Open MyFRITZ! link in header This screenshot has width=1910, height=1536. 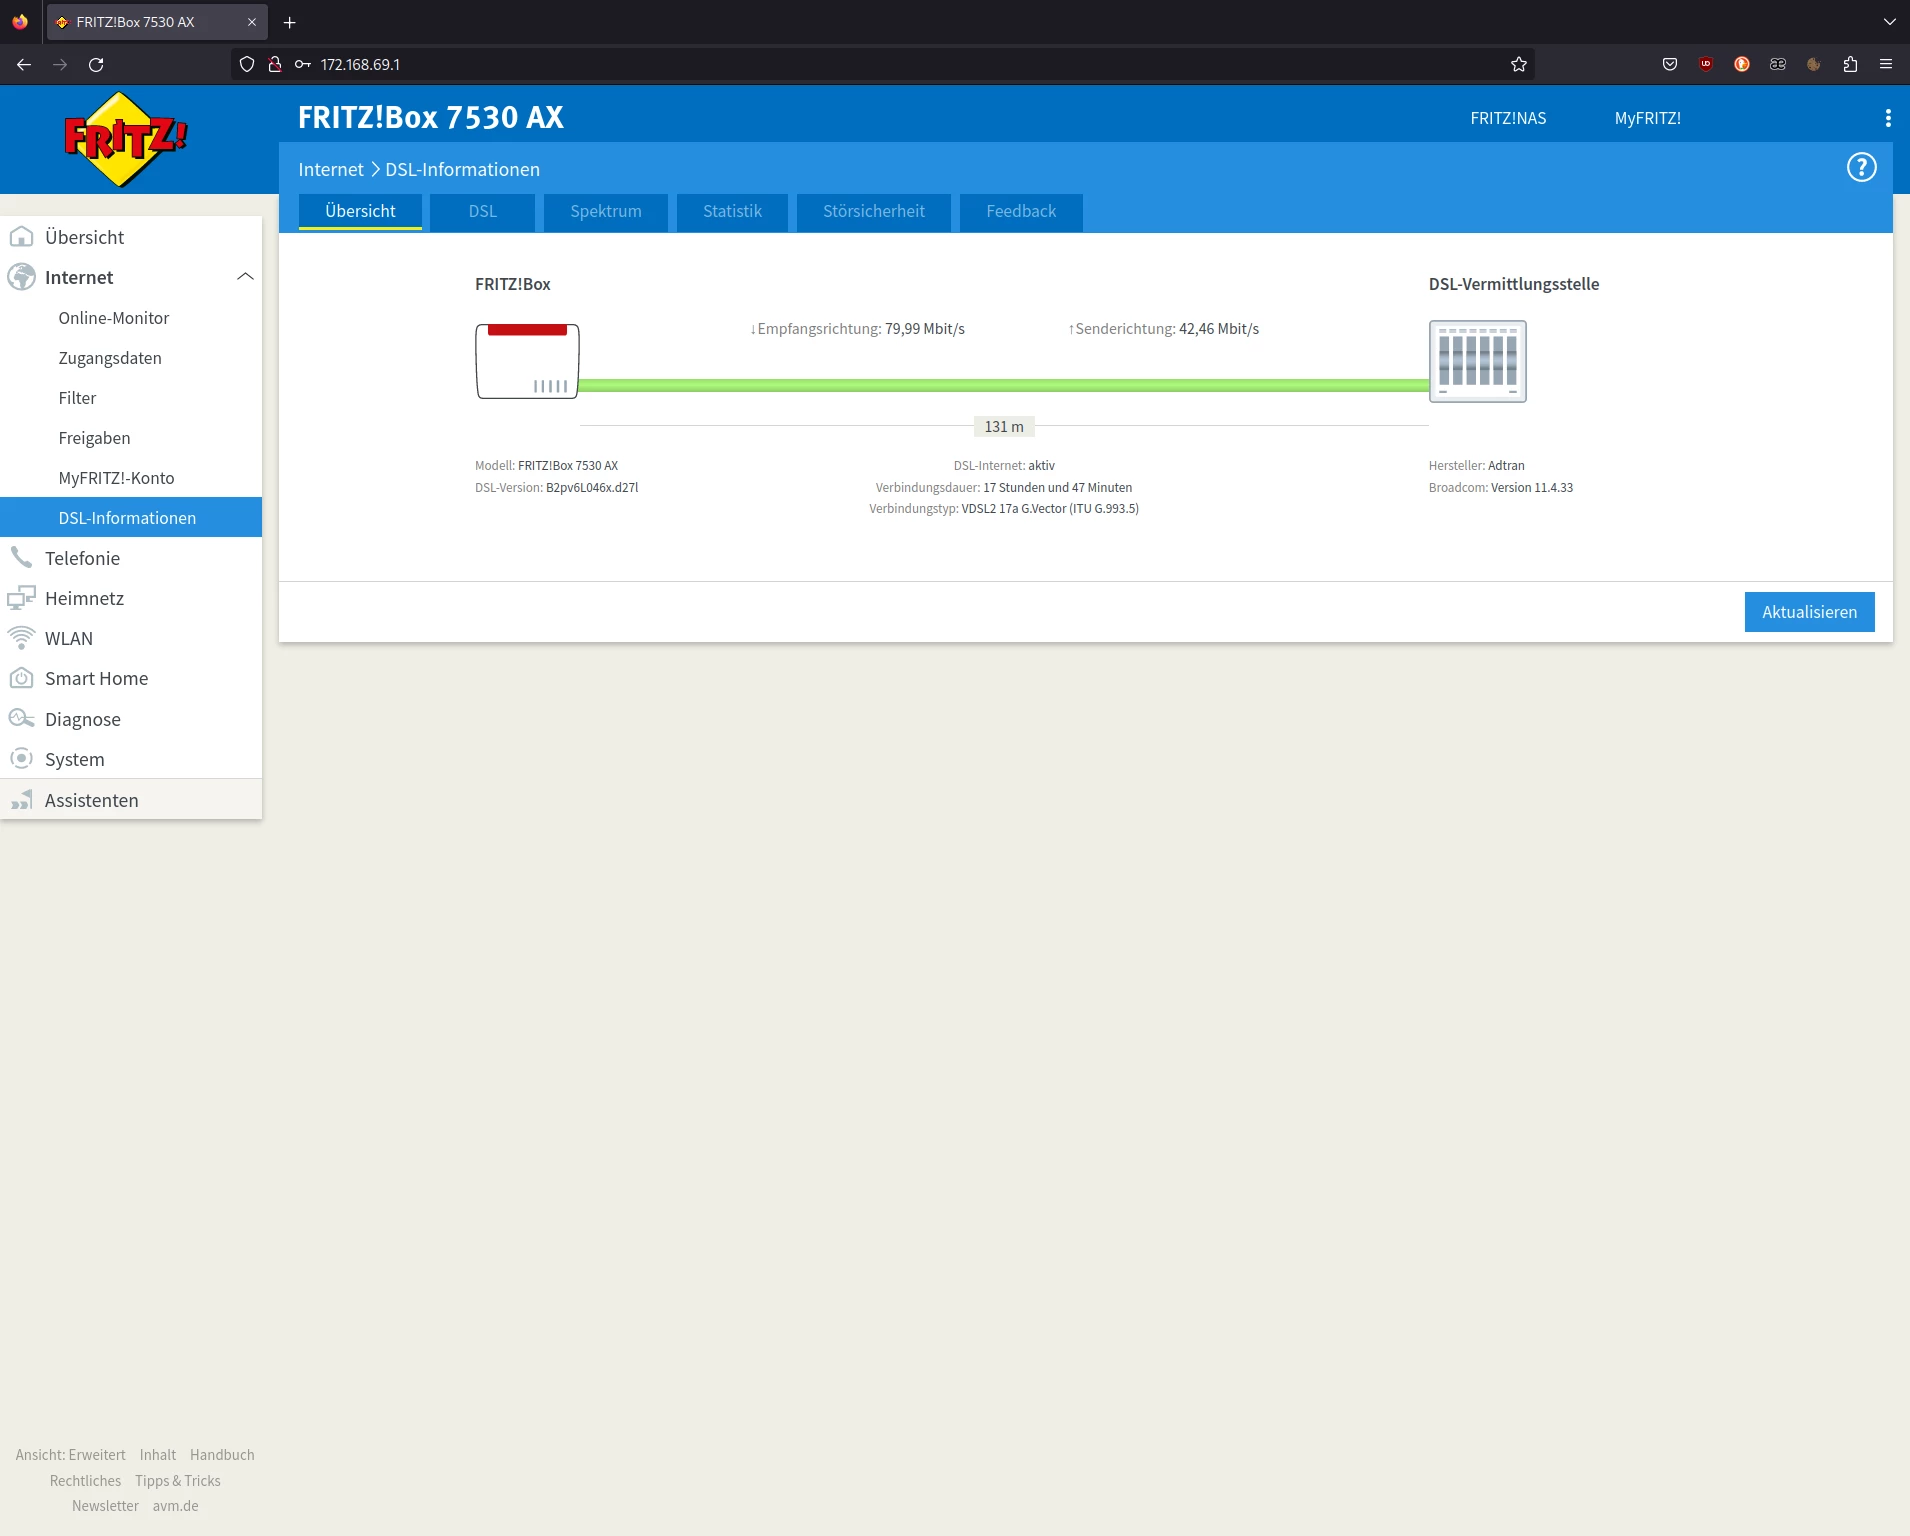pos(1648,118)
